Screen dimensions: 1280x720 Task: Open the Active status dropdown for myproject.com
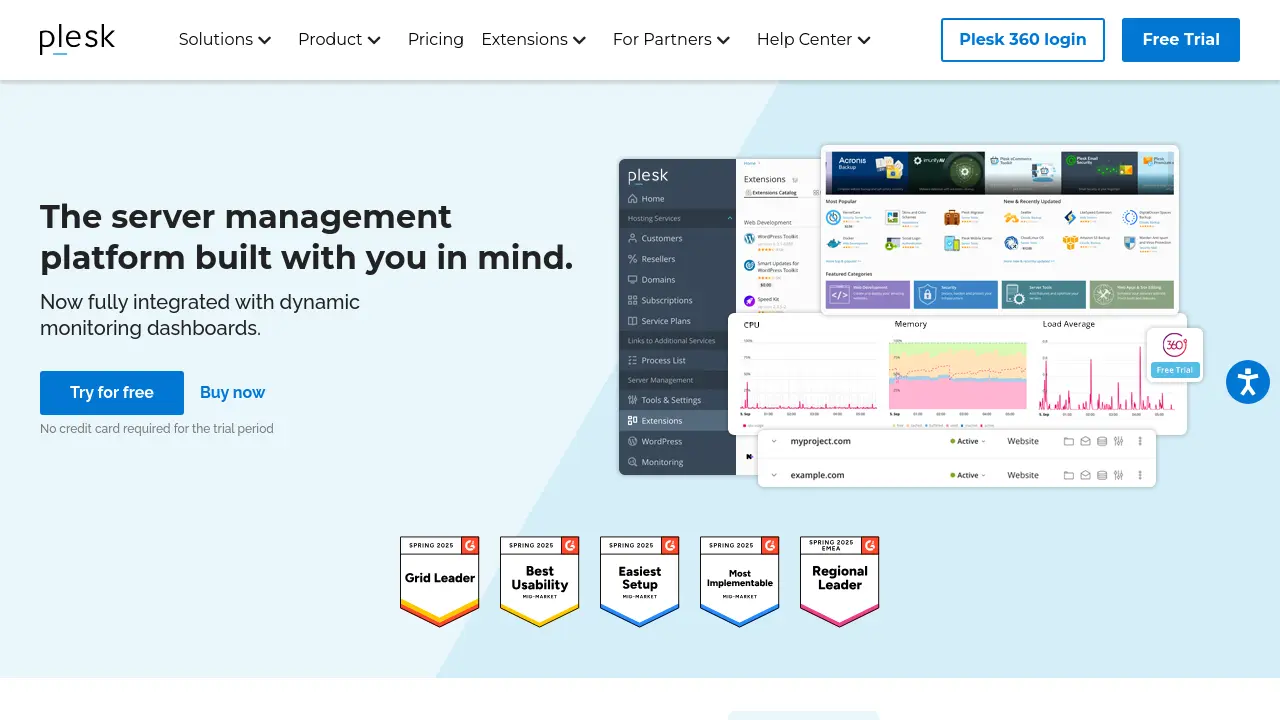tap(968, 441)
